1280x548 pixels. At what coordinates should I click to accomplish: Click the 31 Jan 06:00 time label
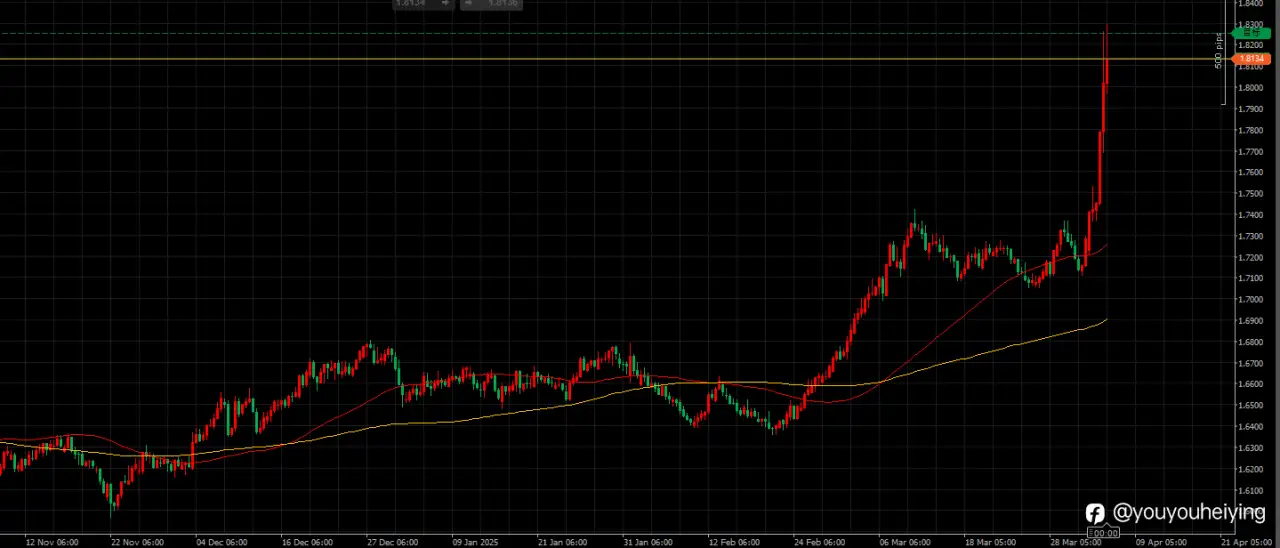[649, 542]
